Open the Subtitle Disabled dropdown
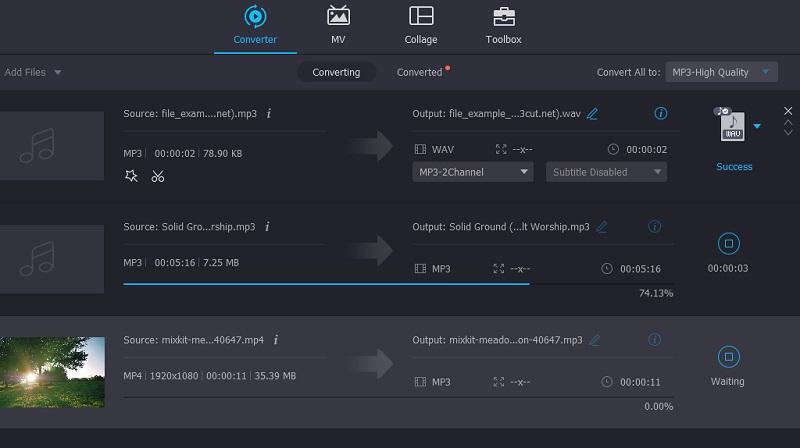The width and height of the screenshot is (800, 448). pos(608,172)
